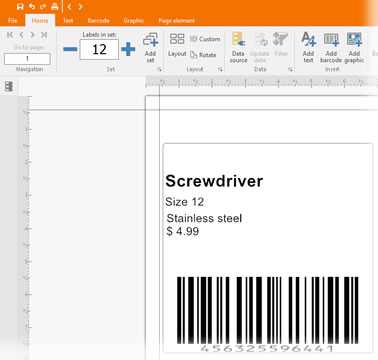Select the Stainless steel text on label
The height and width of the screenshot is (360, 378).
204,218
